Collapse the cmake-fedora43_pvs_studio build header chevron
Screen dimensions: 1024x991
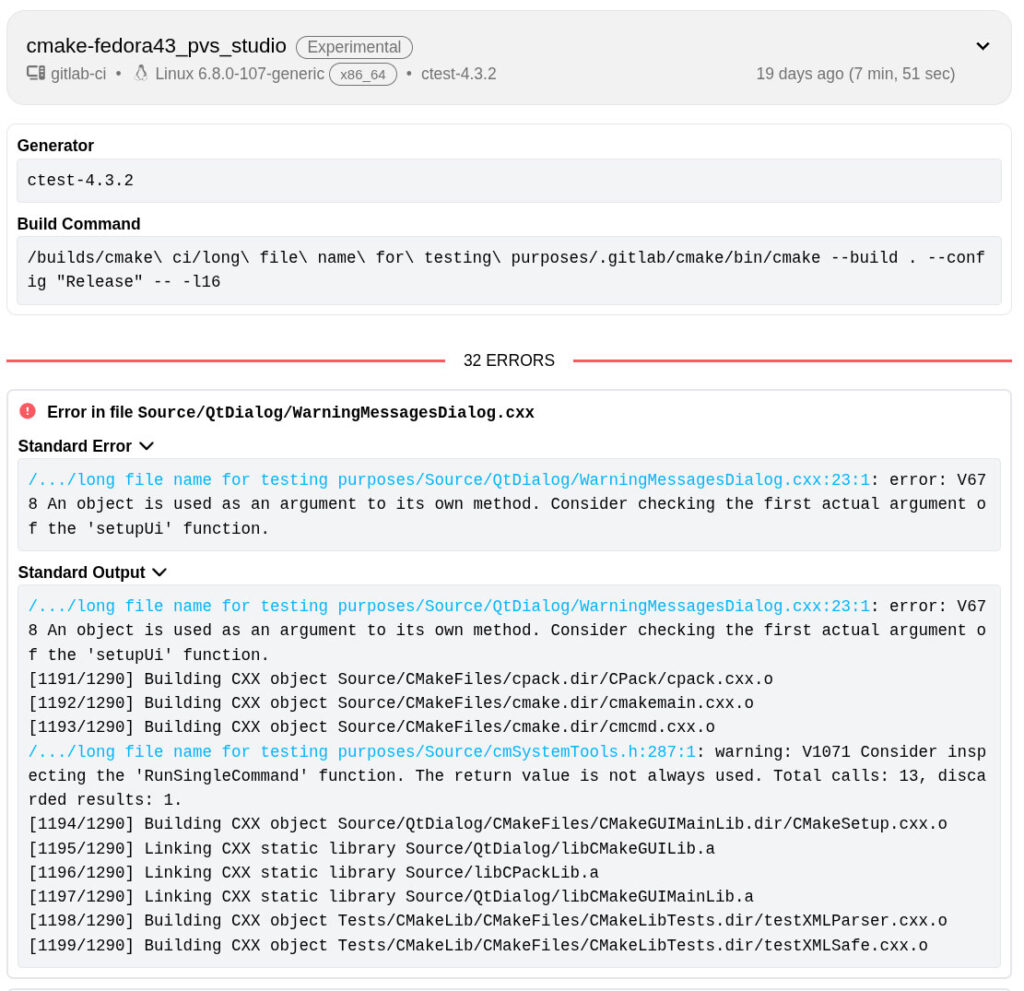(982, 46)
